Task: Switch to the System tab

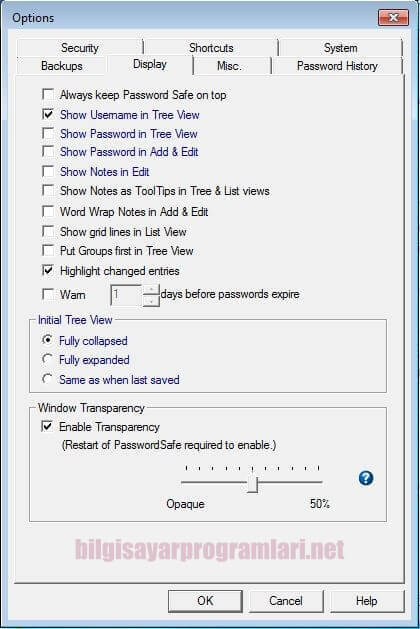Action: (340, 48)
